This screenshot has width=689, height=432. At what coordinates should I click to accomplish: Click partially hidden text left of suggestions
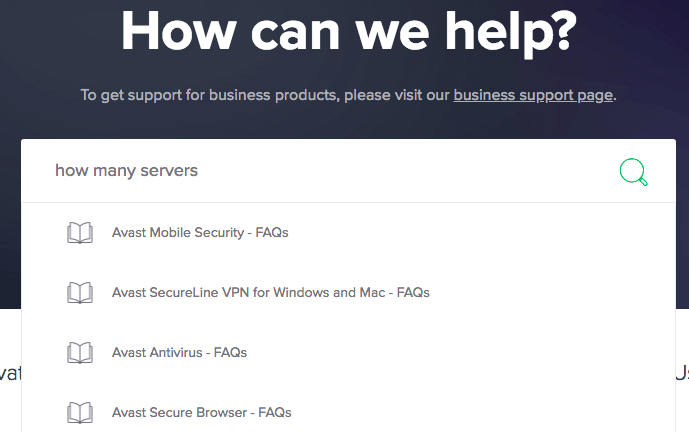pyautogui.click(x=10, y=374)
